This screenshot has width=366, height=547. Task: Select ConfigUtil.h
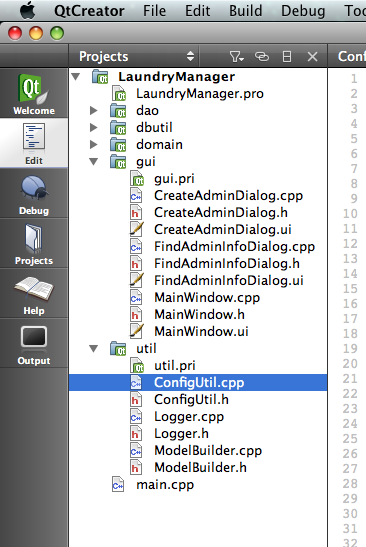pyautogui.click(x=191, y=399)
